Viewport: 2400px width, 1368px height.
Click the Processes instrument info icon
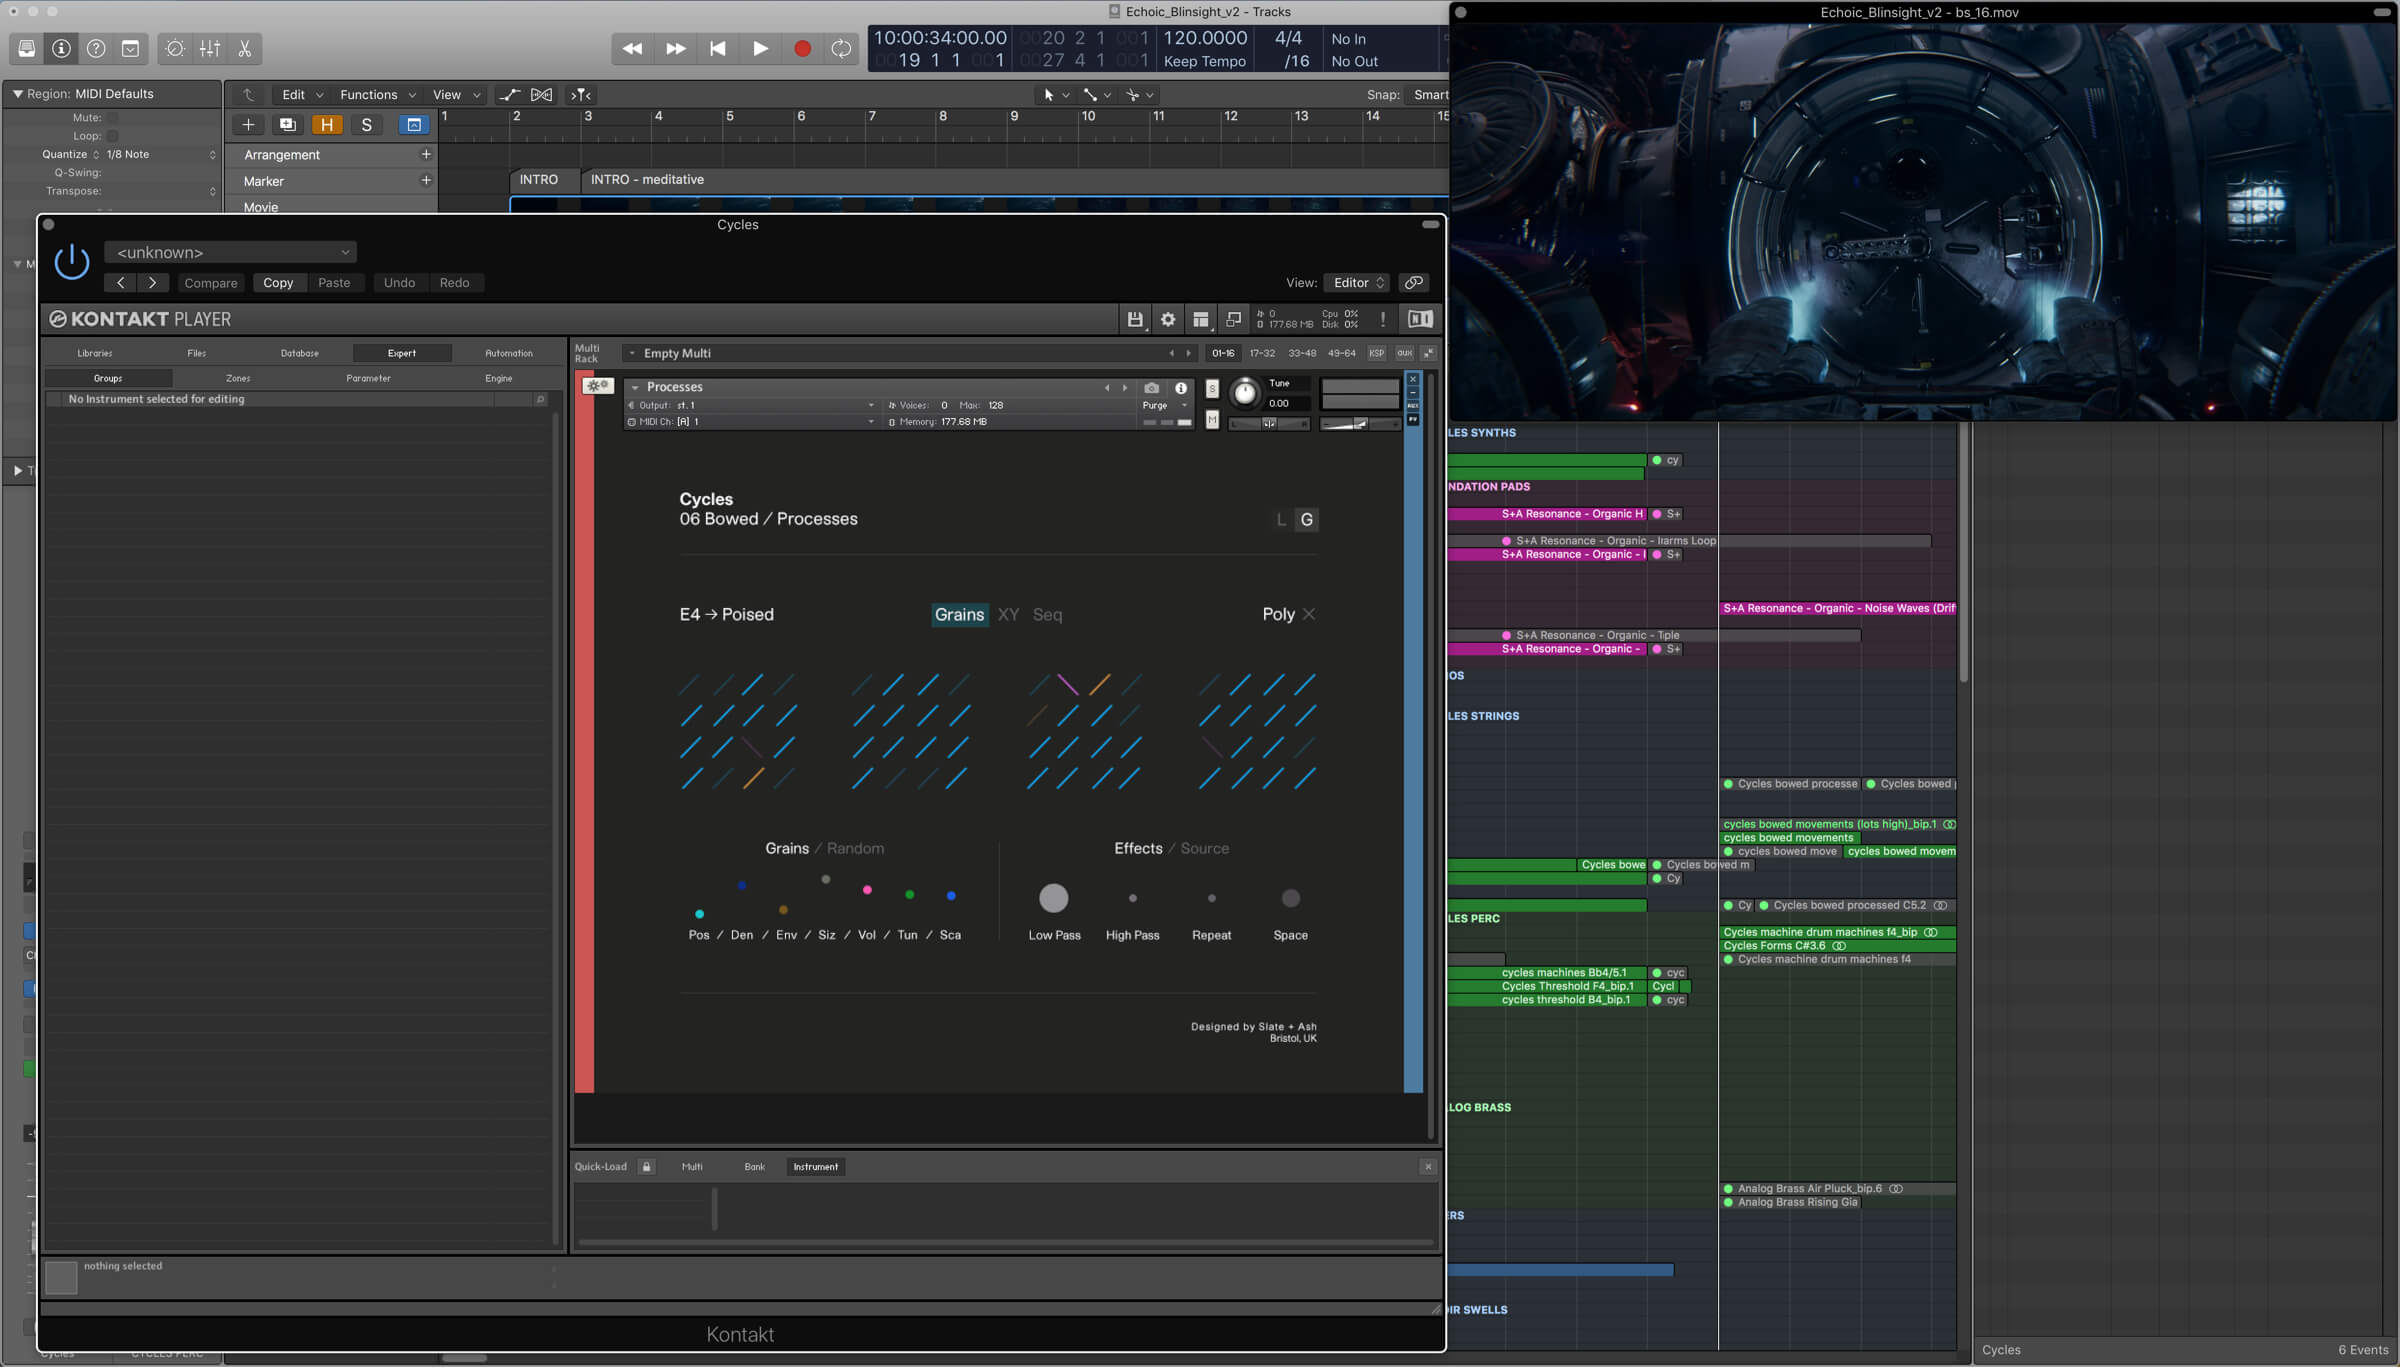click(1181, 388)
